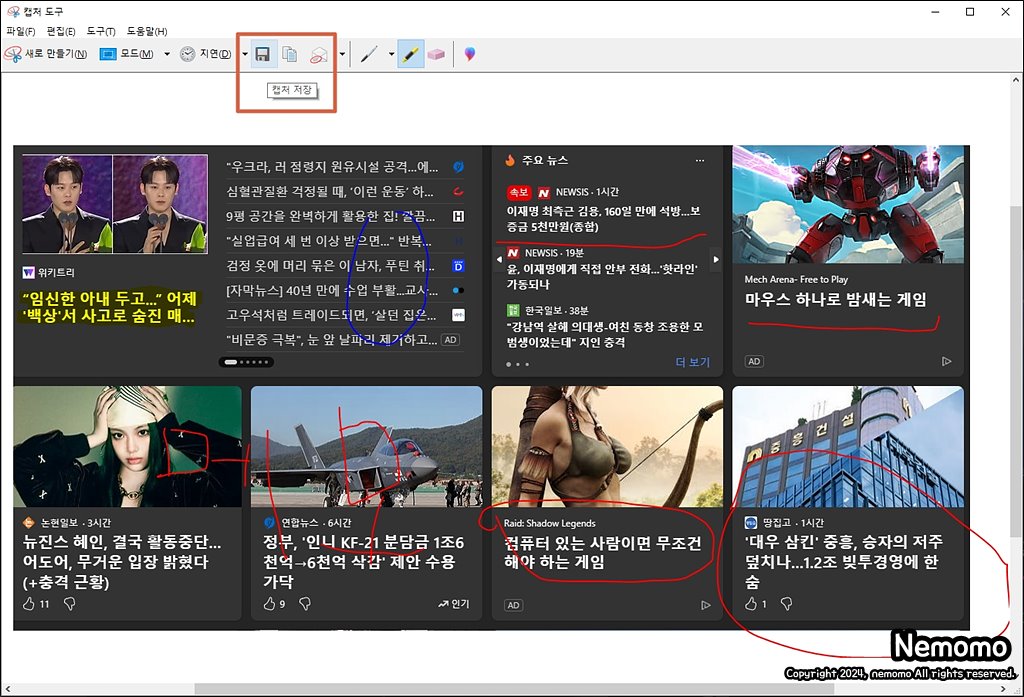Click the left carousel arrow in 주요 뉴스
Screen dimensions: 1024x697
point(499,259)
